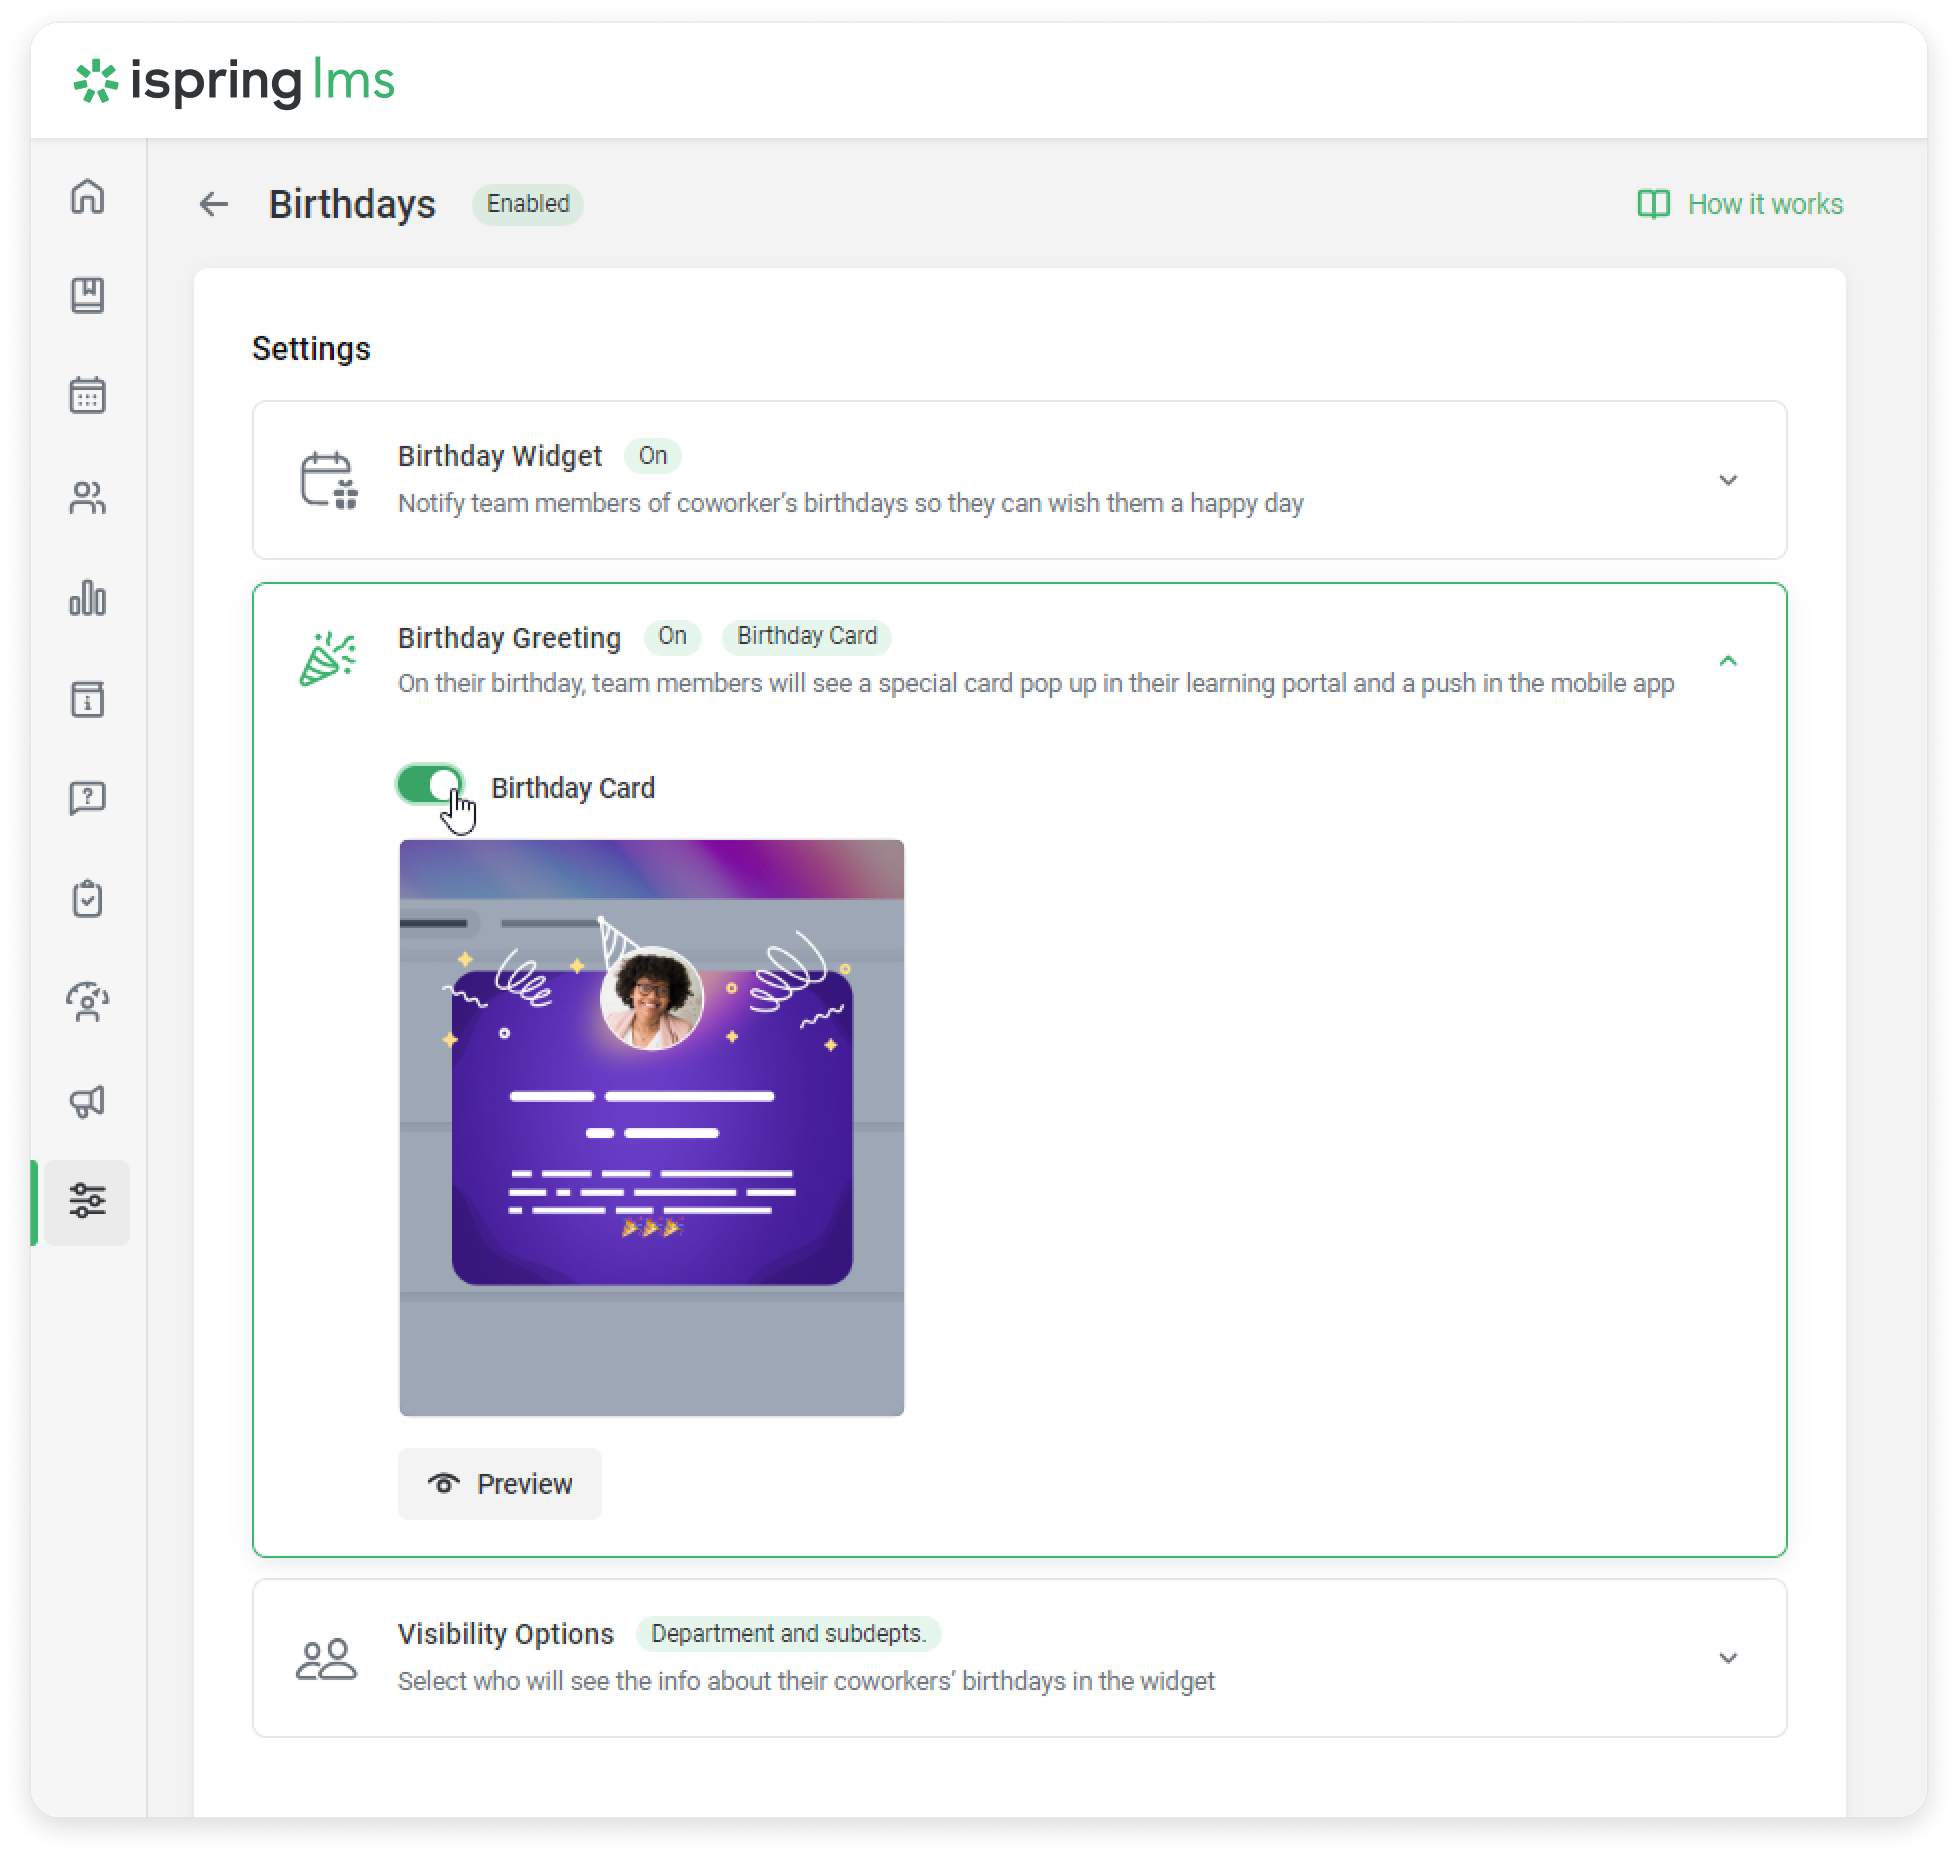
Task: Open the question chat bubble icon
Action: click(x=88, y=799)
